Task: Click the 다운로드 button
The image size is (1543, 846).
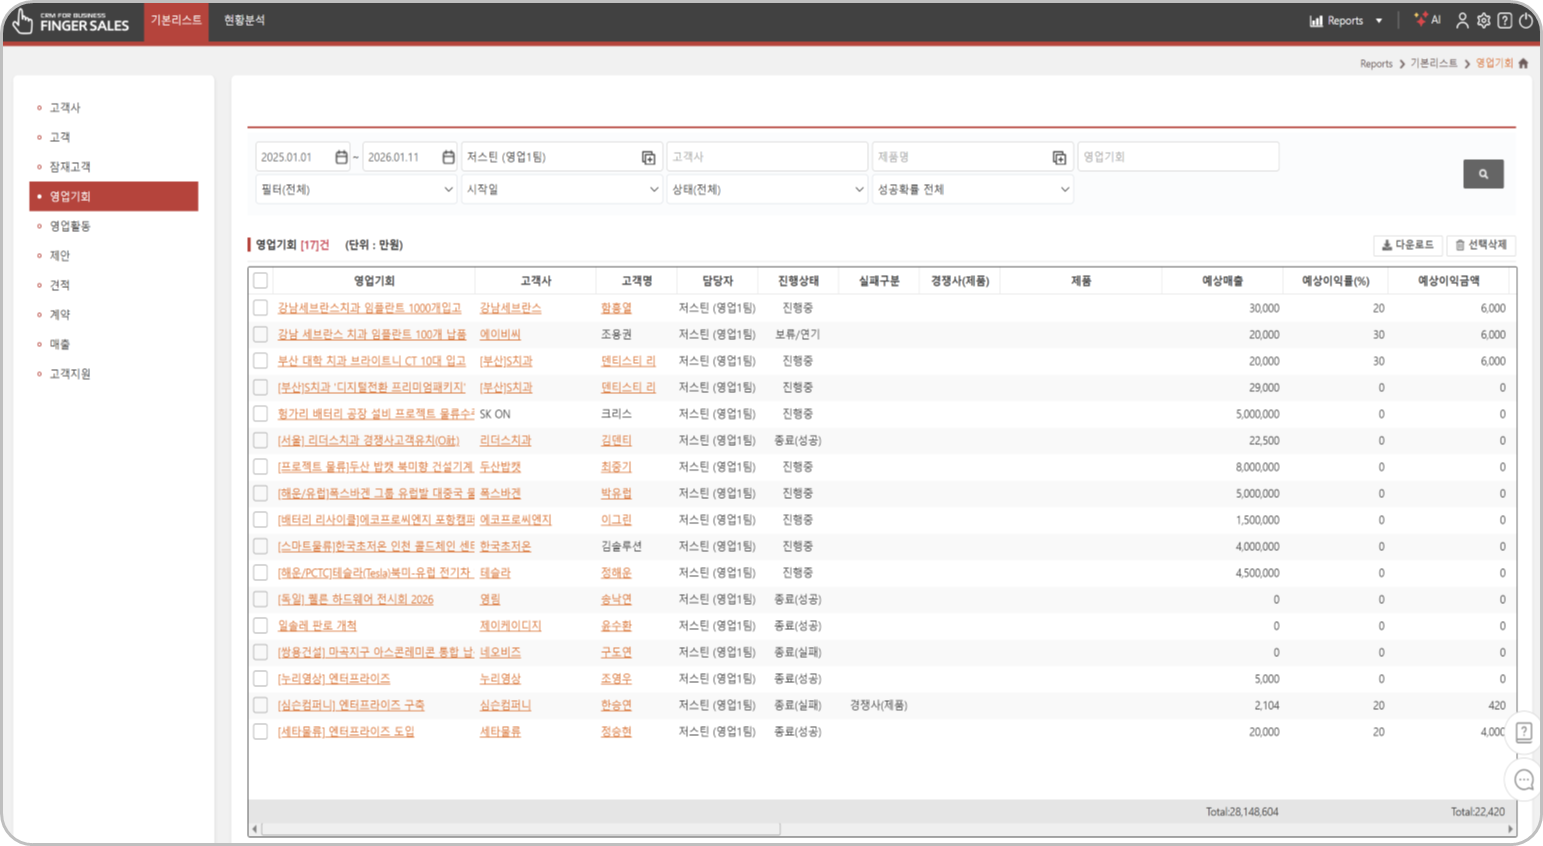Action: (x=1407, y=245)
